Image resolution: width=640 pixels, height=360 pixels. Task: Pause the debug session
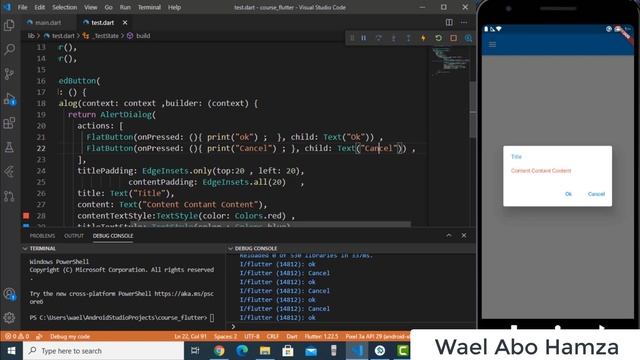[x=363, y=38]
